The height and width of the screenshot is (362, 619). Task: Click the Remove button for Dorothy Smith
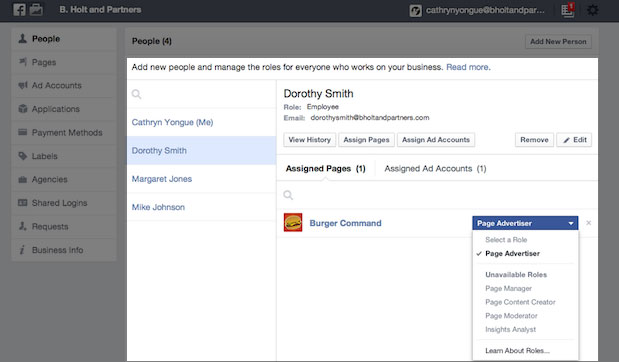pyautogui.click(x=534, y=140)
